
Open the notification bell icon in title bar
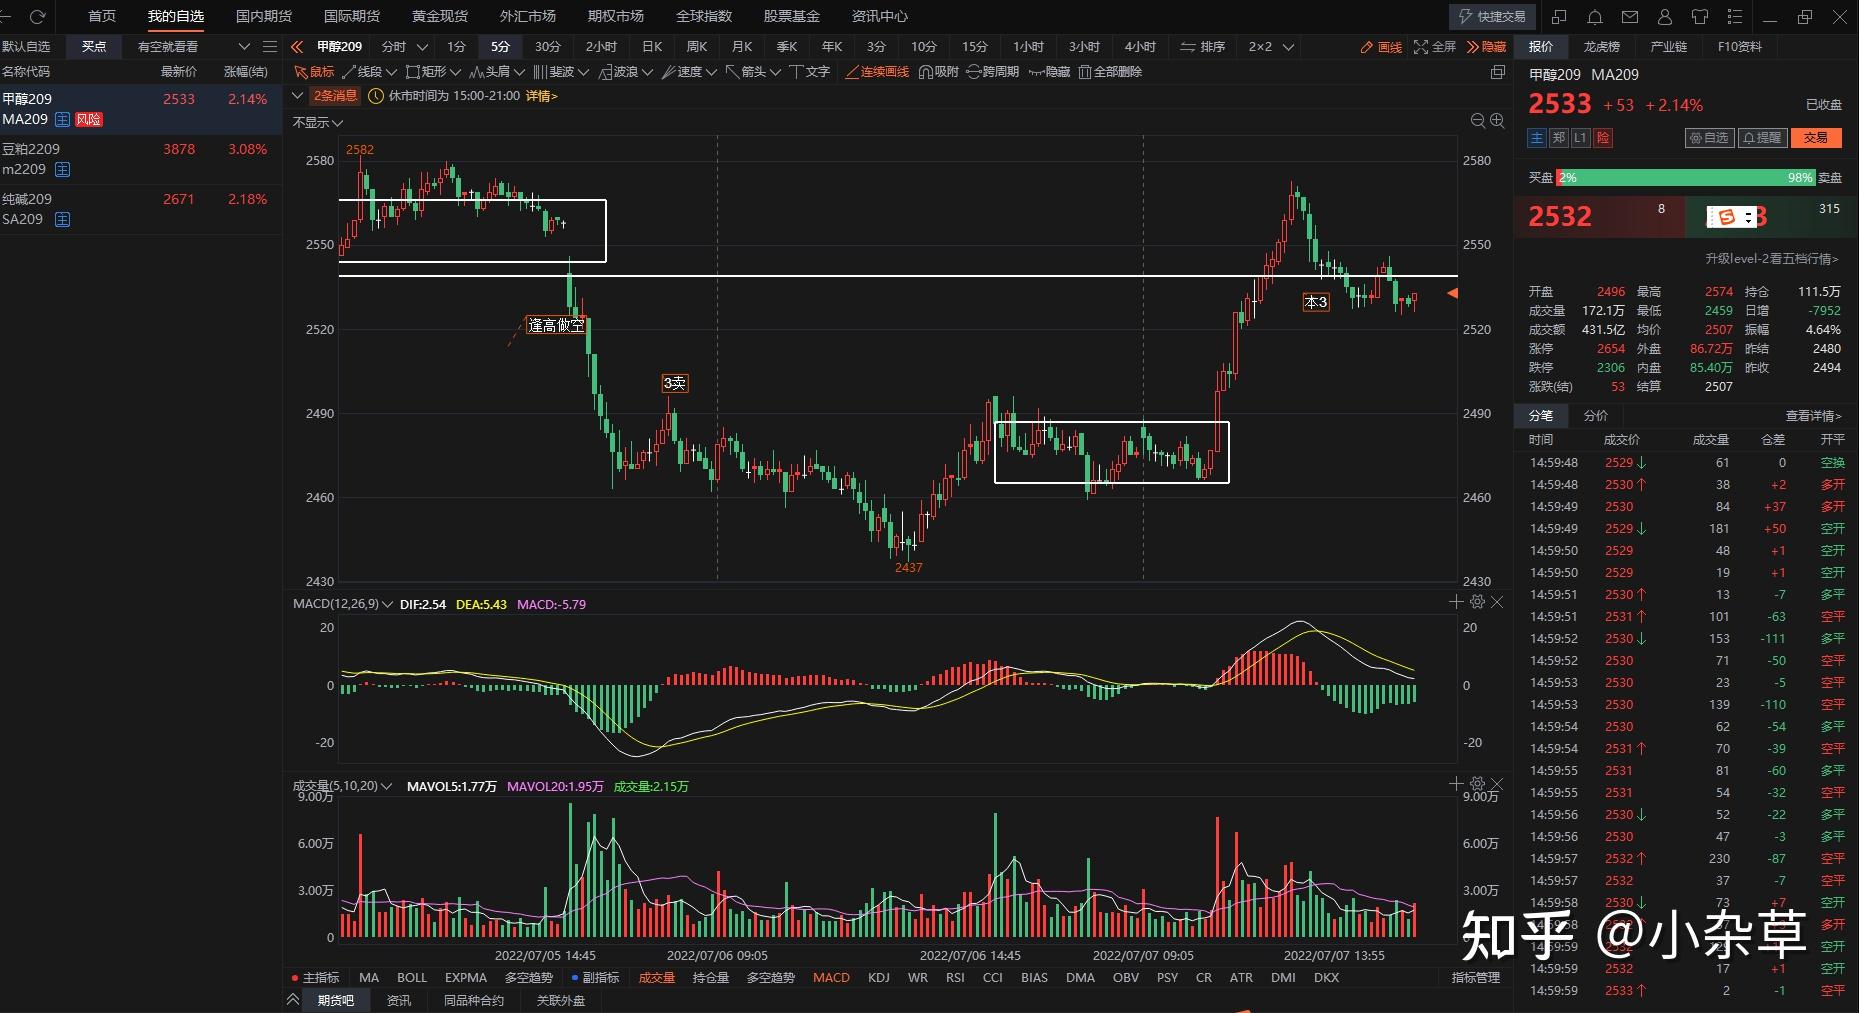1595,17
